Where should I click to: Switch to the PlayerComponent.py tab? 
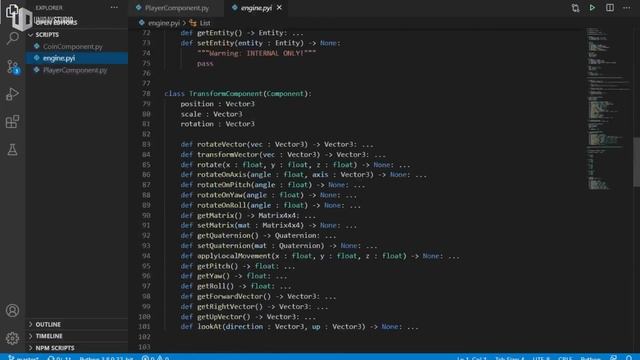coord(176,8)
